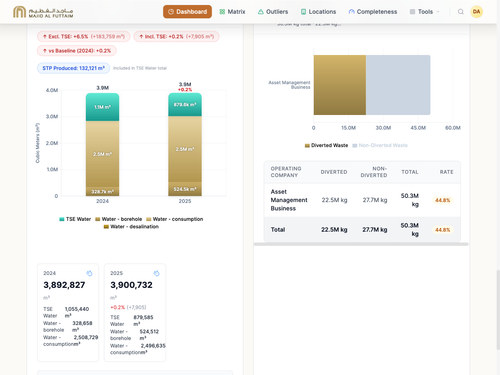This screenshot has height=375, width=500.
Task: Click the Asset Management Business chart axis label
Action: [289, 85]
